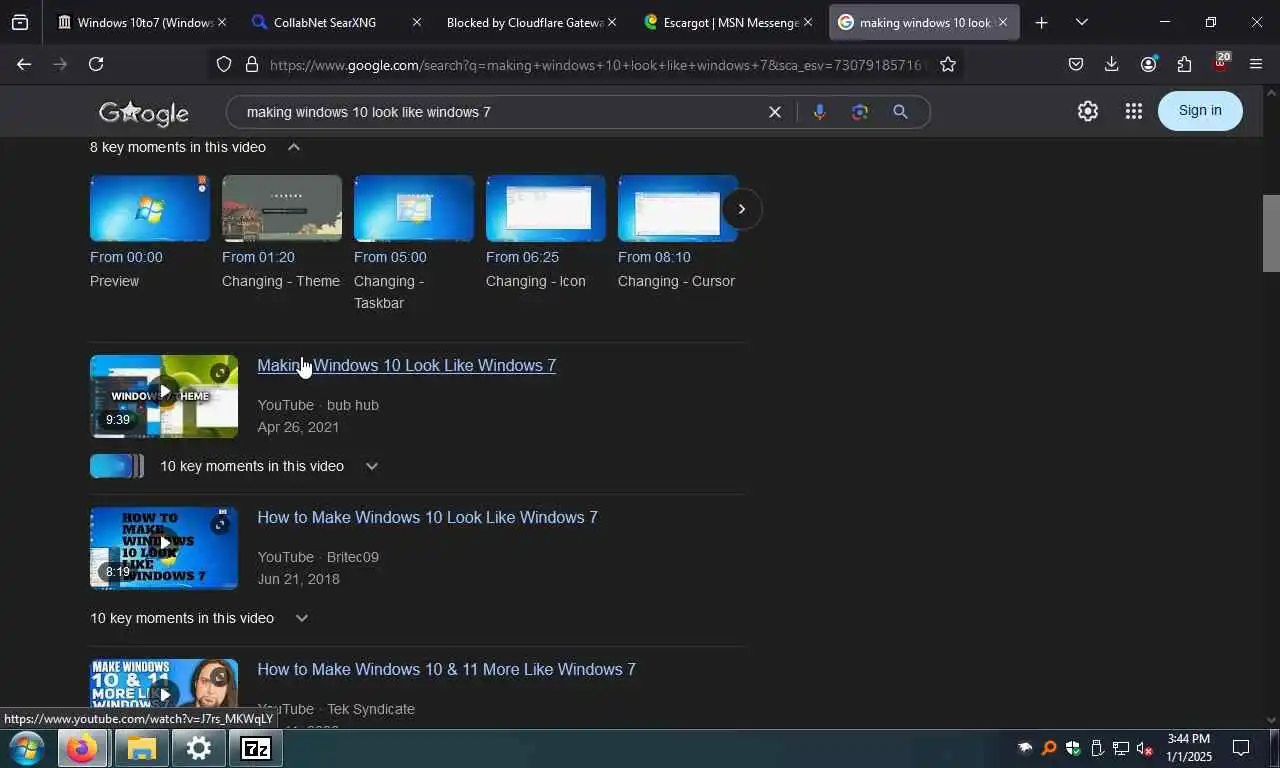Reload the current Google search page
1280x768 pixels.
(96, 64)
